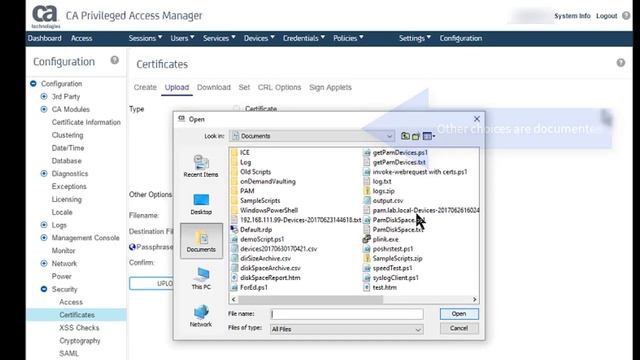640x360 pixels.
Task: Select the plink.exe file
Action: tap(381, 239)
